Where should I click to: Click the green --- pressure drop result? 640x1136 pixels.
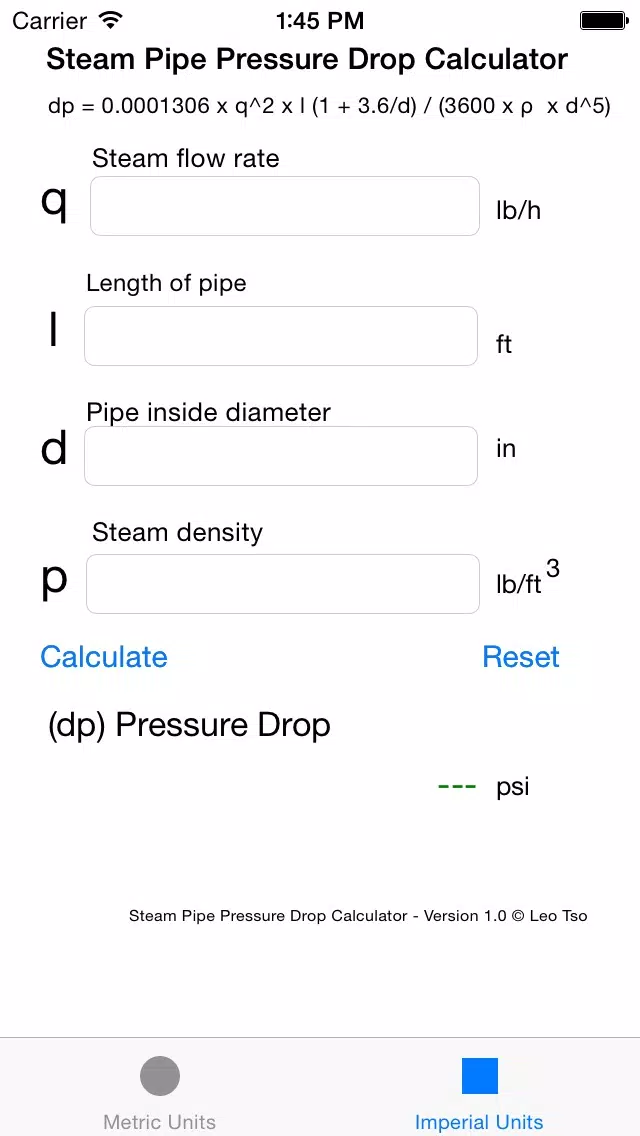pos(455,786)
